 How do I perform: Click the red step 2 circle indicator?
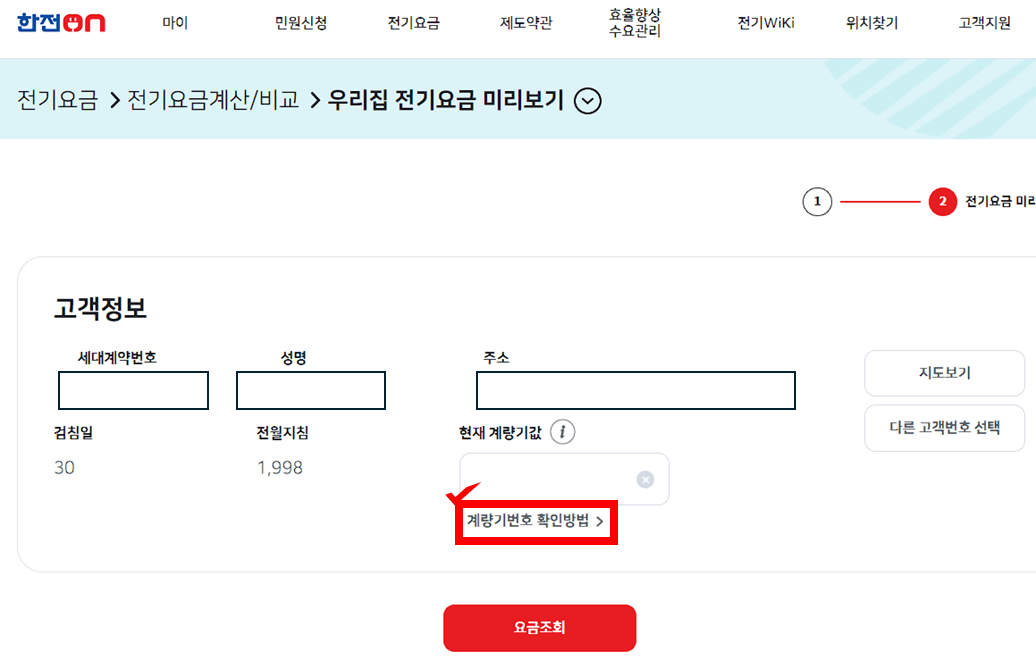tap(942, 202)
